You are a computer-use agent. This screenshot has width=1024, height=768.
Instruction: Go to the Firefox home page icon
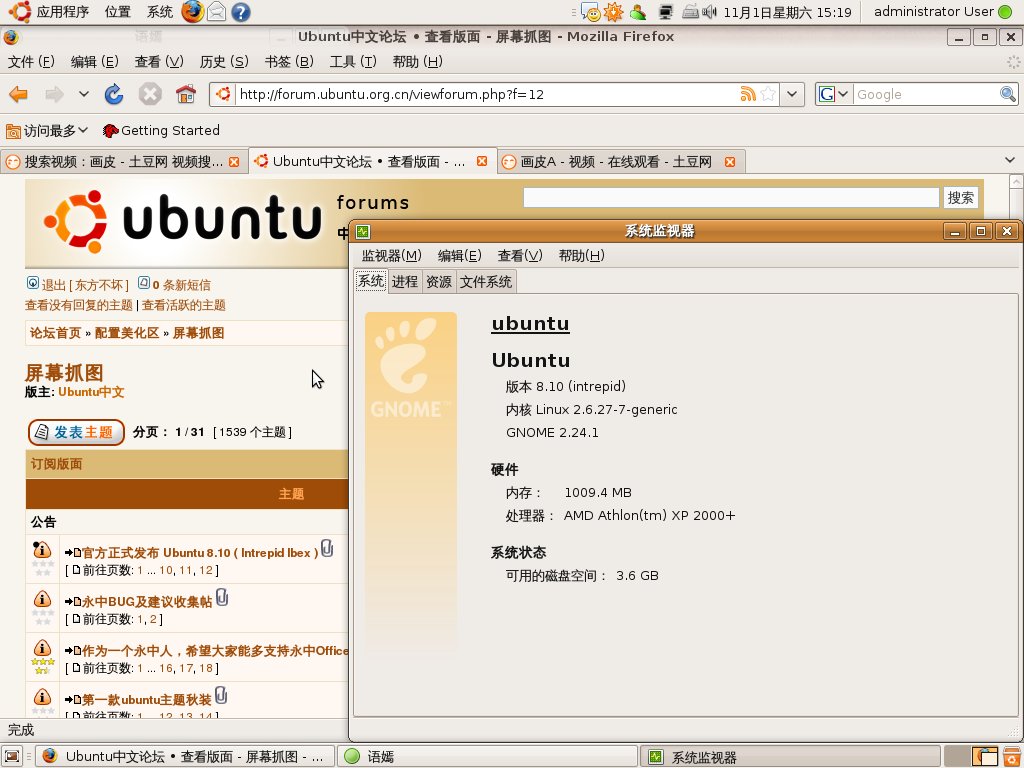(186, 94)
